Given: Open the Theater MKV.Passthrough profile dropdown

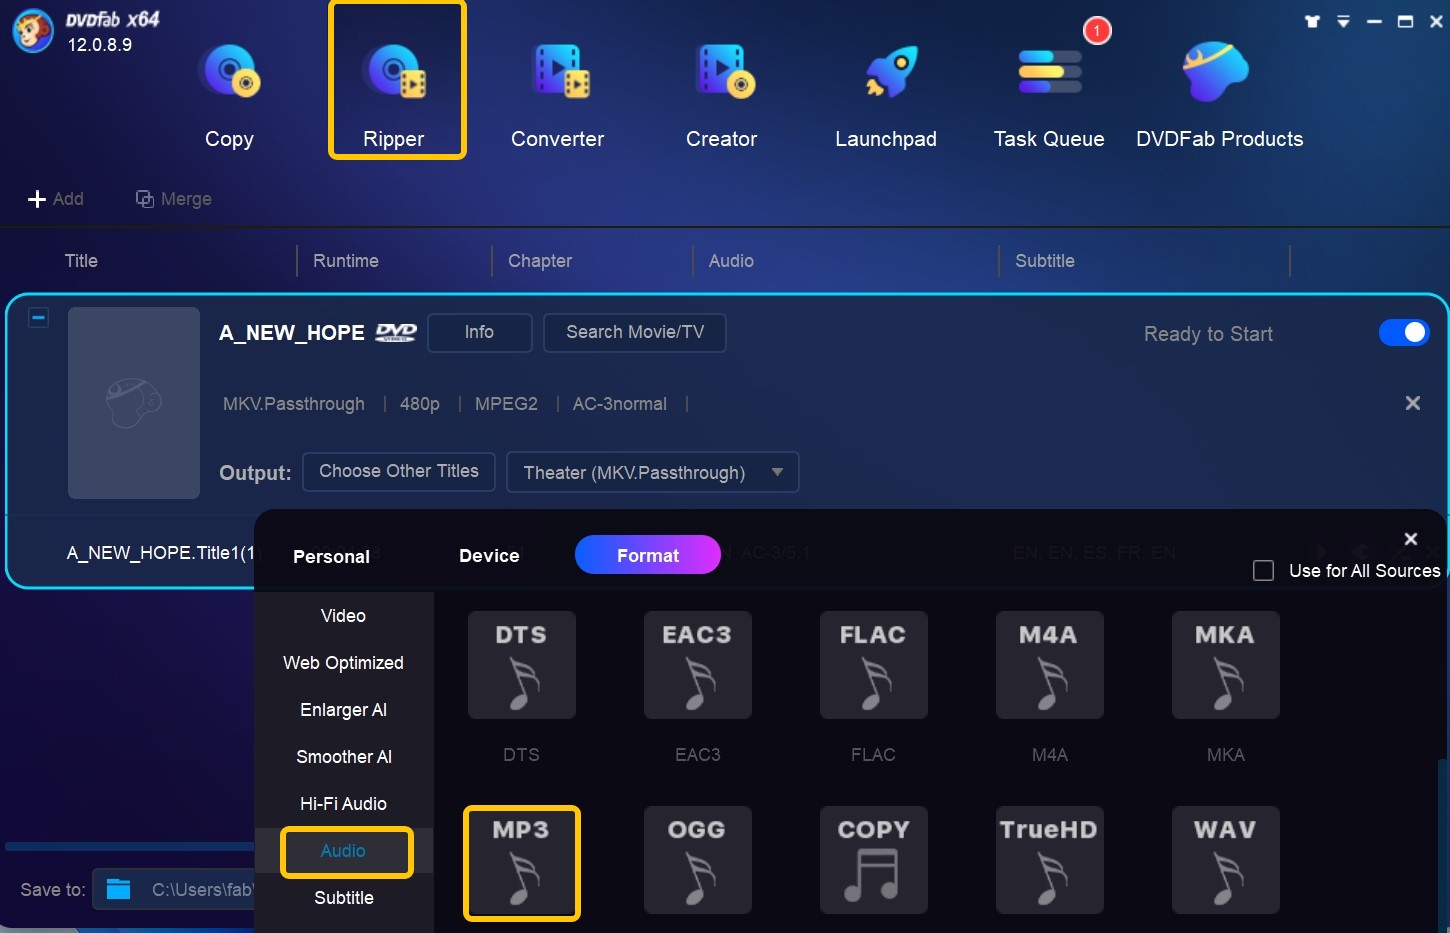Looking at the screenshot, I should 651,472.
